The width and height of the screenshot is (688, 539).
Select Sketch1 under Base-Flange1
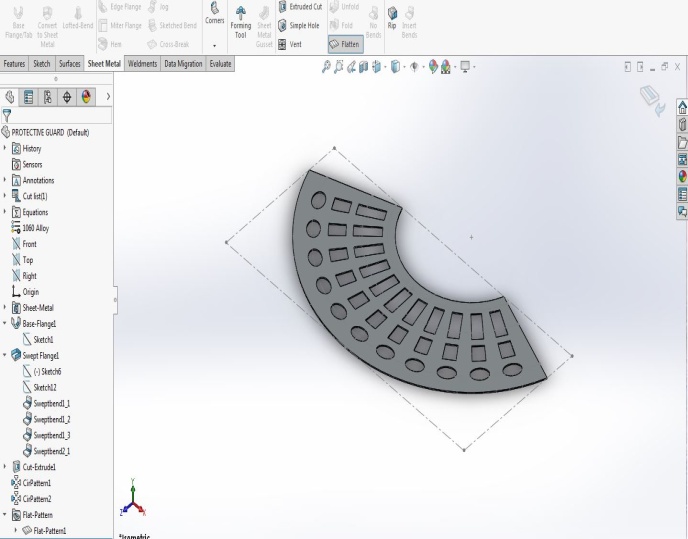click(38, 340)
